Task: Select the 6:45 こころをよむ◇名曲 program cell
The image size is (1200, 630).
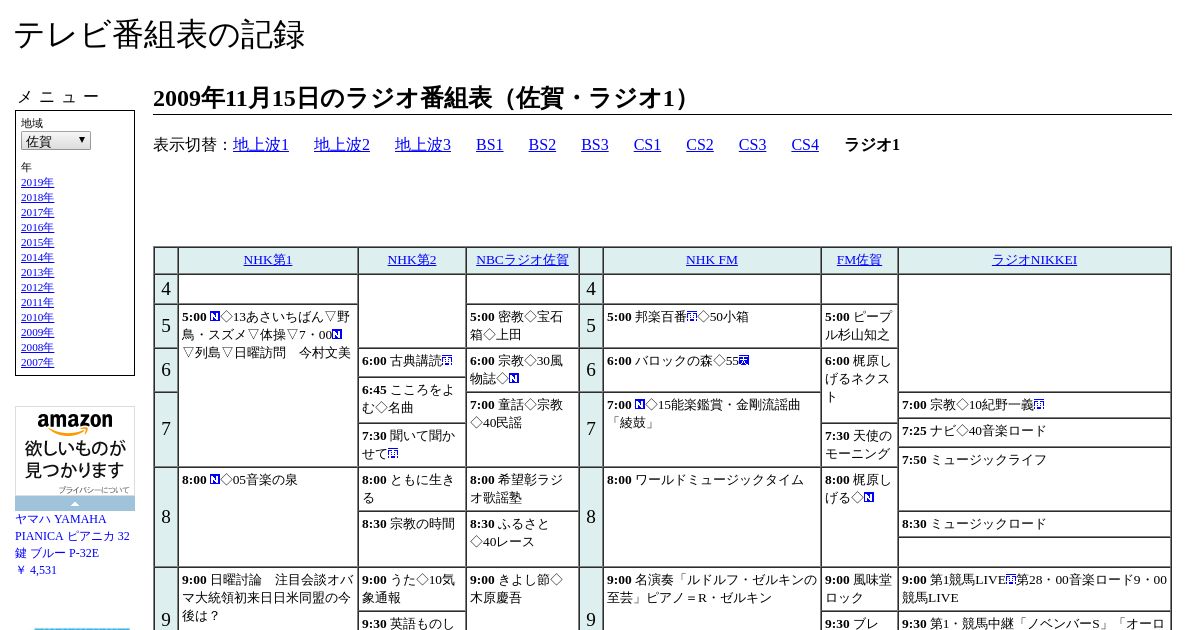Action: coord(412,400)
